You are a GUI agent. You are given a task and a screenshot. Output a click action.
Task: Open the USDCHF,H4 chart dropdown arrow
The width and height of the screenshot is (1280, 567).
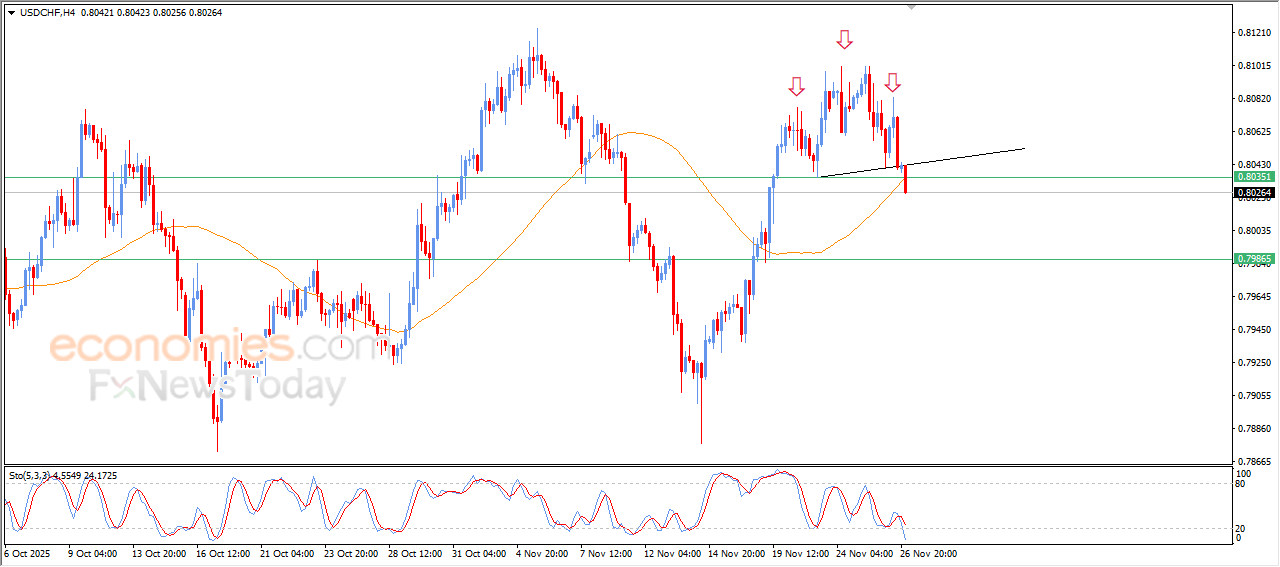tap(11, 12)
